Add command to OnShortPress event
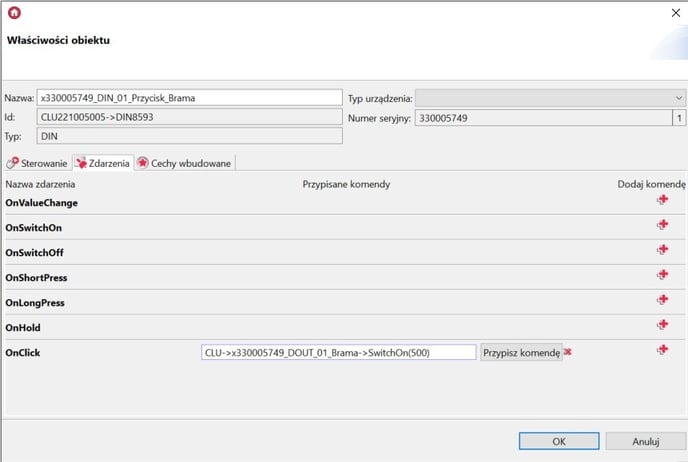This screenshot has width=688, height=462. [662, 275]
